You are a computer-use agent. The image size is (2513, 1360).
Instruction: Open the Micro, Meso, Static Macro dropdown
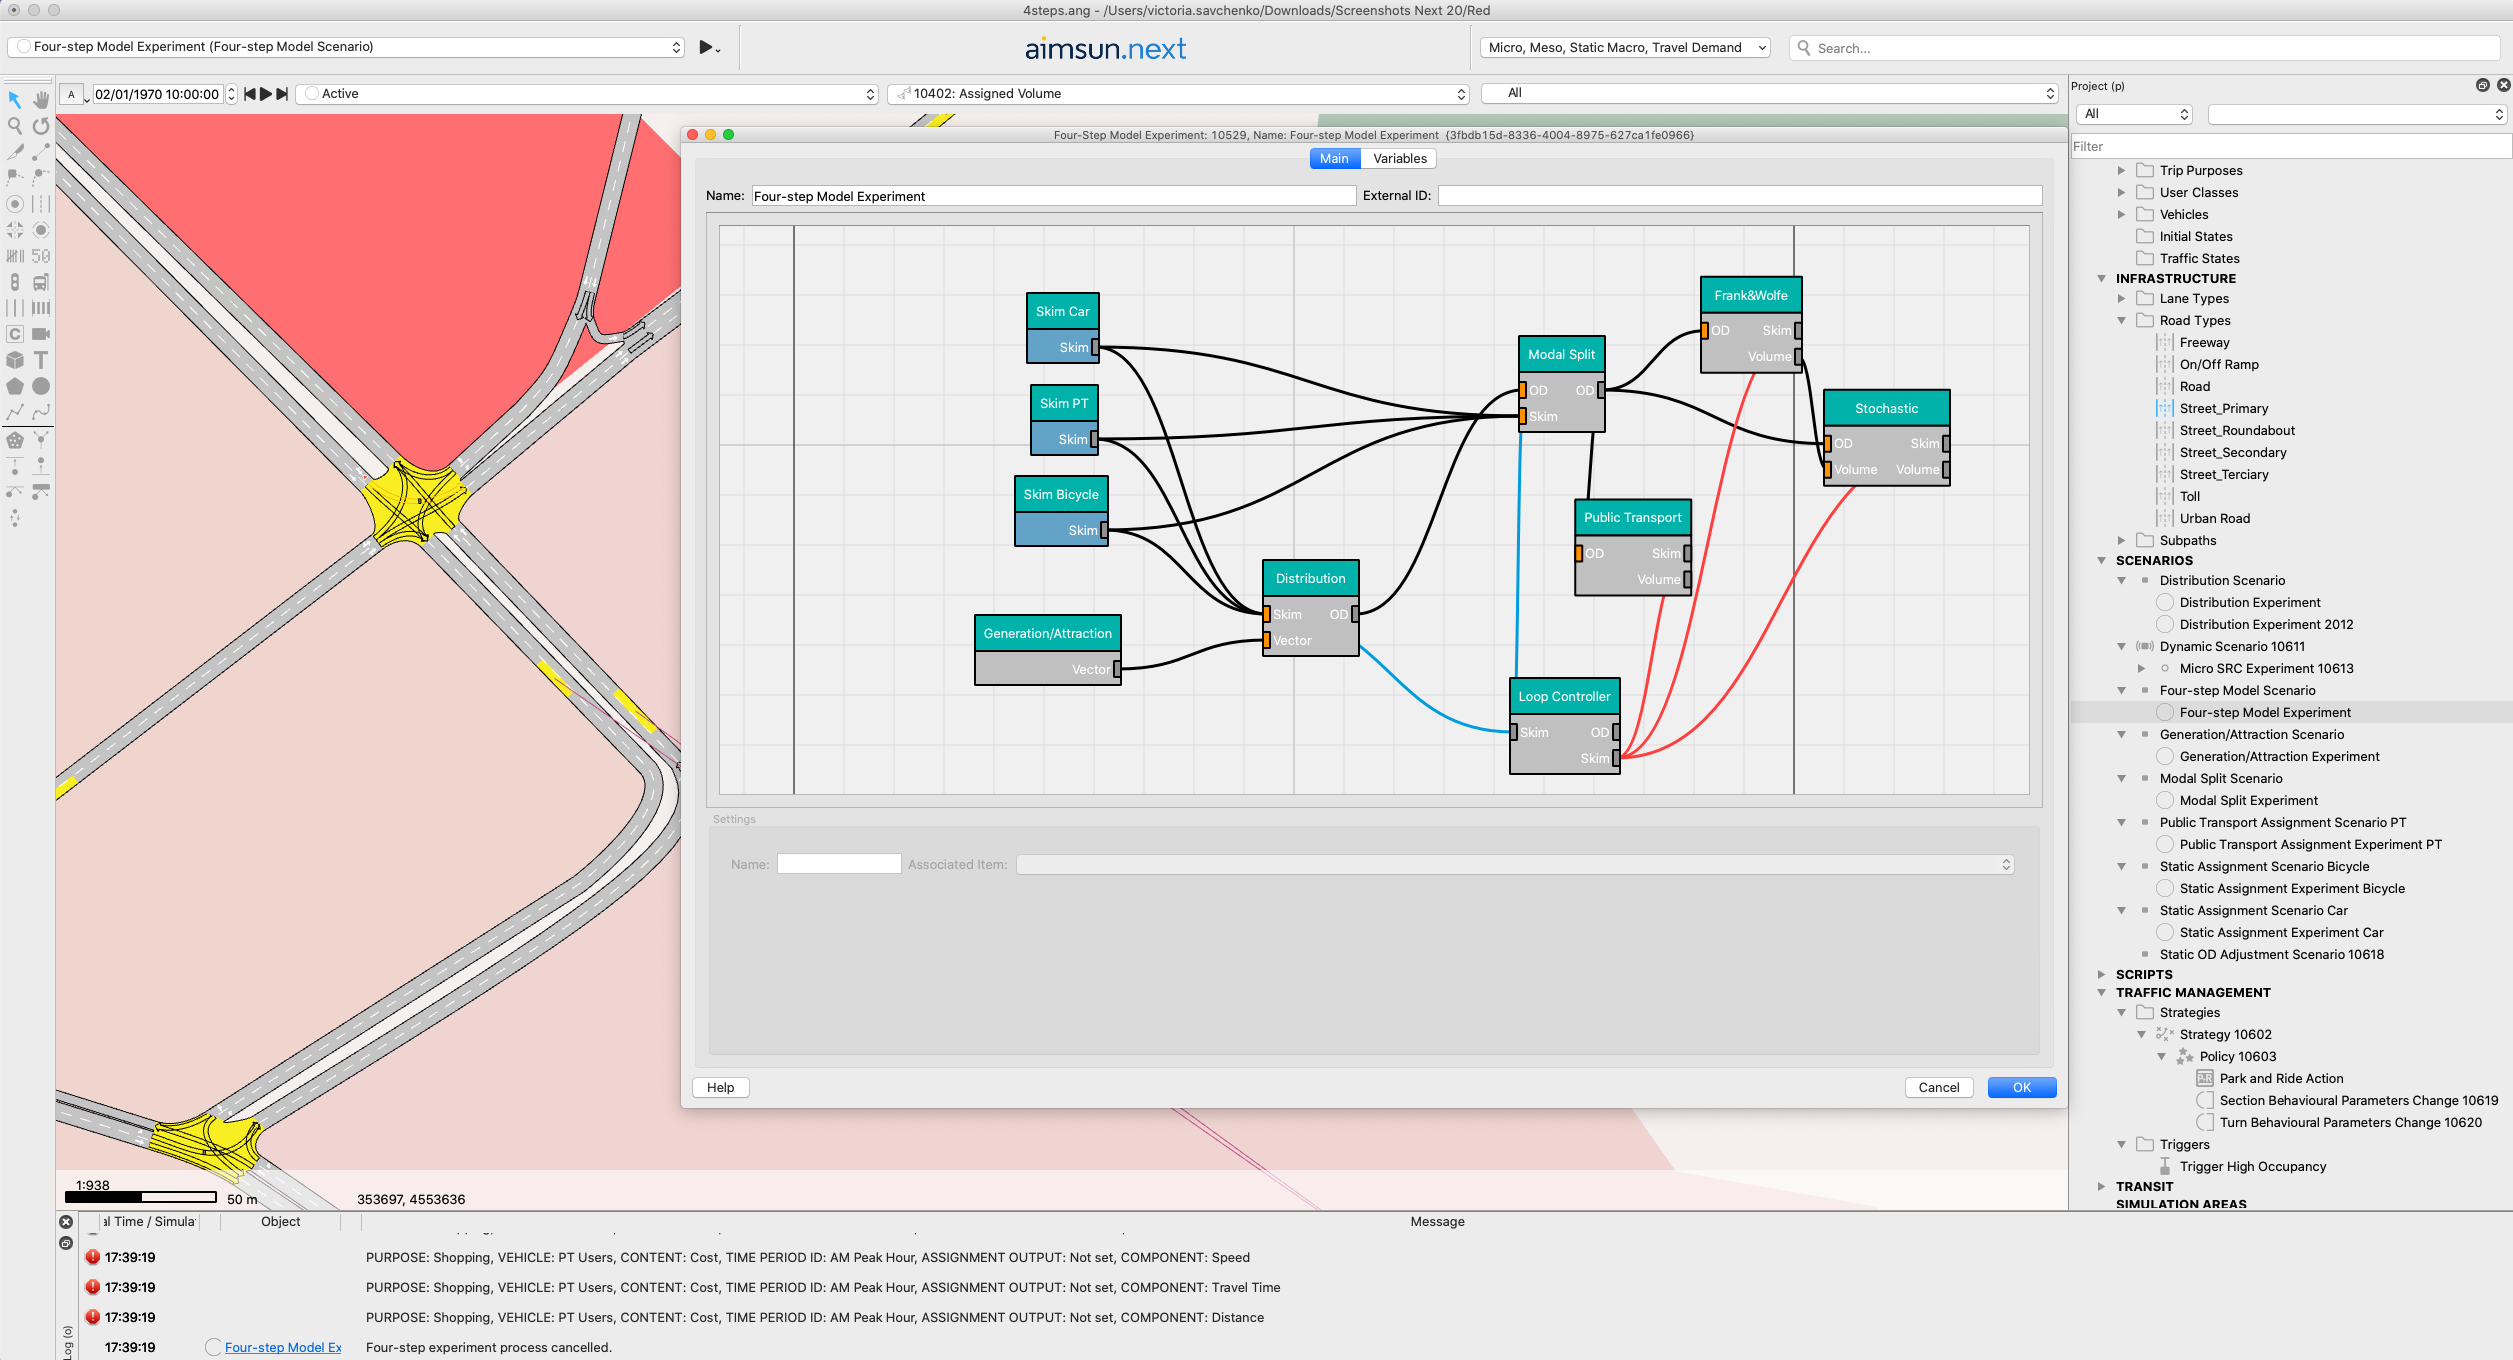point(1625,47)
